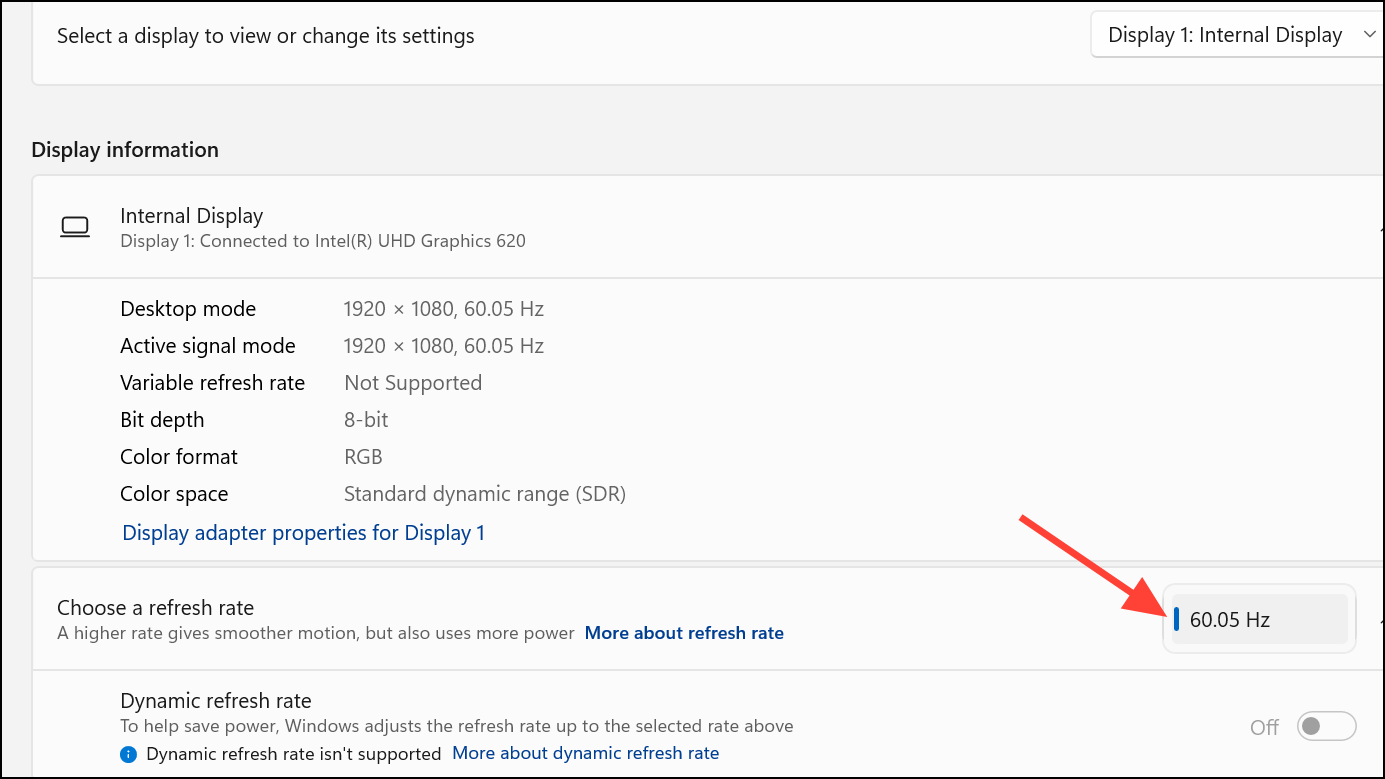Click the Off label beside the toggle
Viewport: 1385px width, 779px height.
1264,727
